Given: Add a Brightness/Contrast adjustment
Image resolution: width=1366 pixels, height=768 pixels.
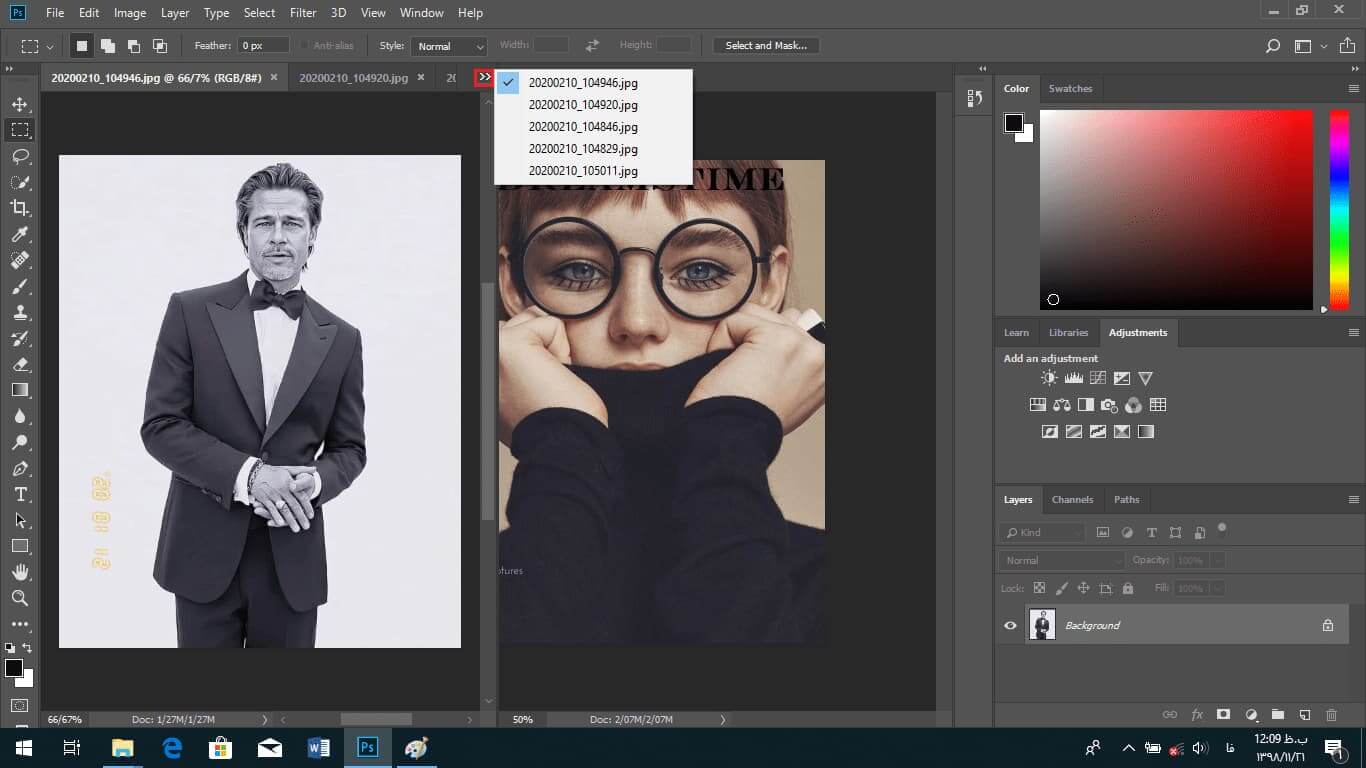Looking at the screenshot, I should point(1049,378).
